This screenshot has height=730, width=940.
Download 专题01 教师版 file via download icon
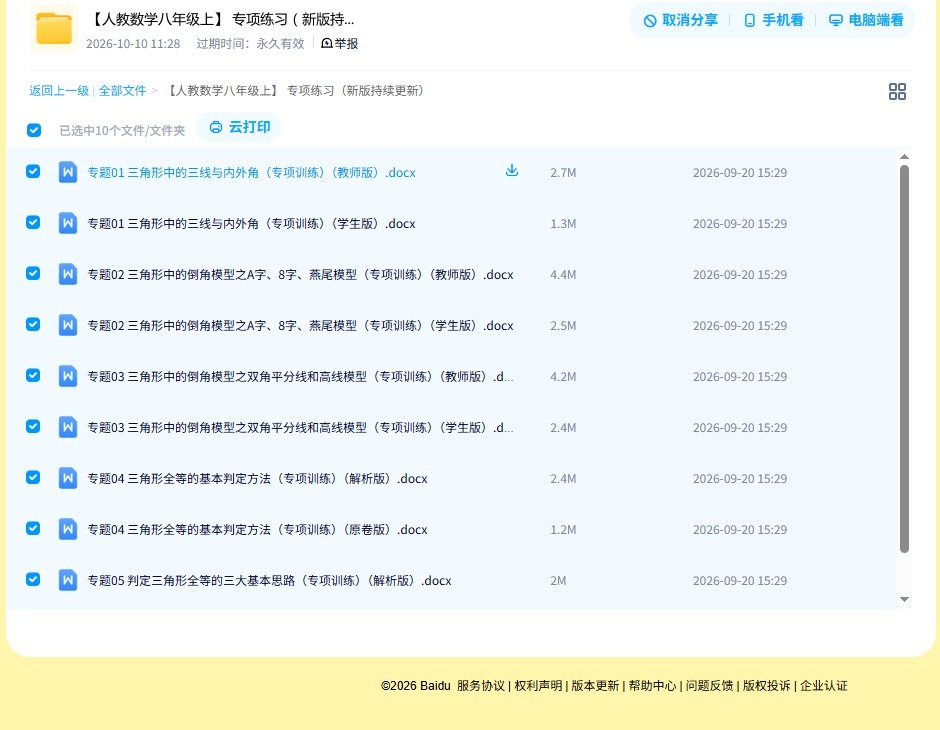(x=511, y=171)
